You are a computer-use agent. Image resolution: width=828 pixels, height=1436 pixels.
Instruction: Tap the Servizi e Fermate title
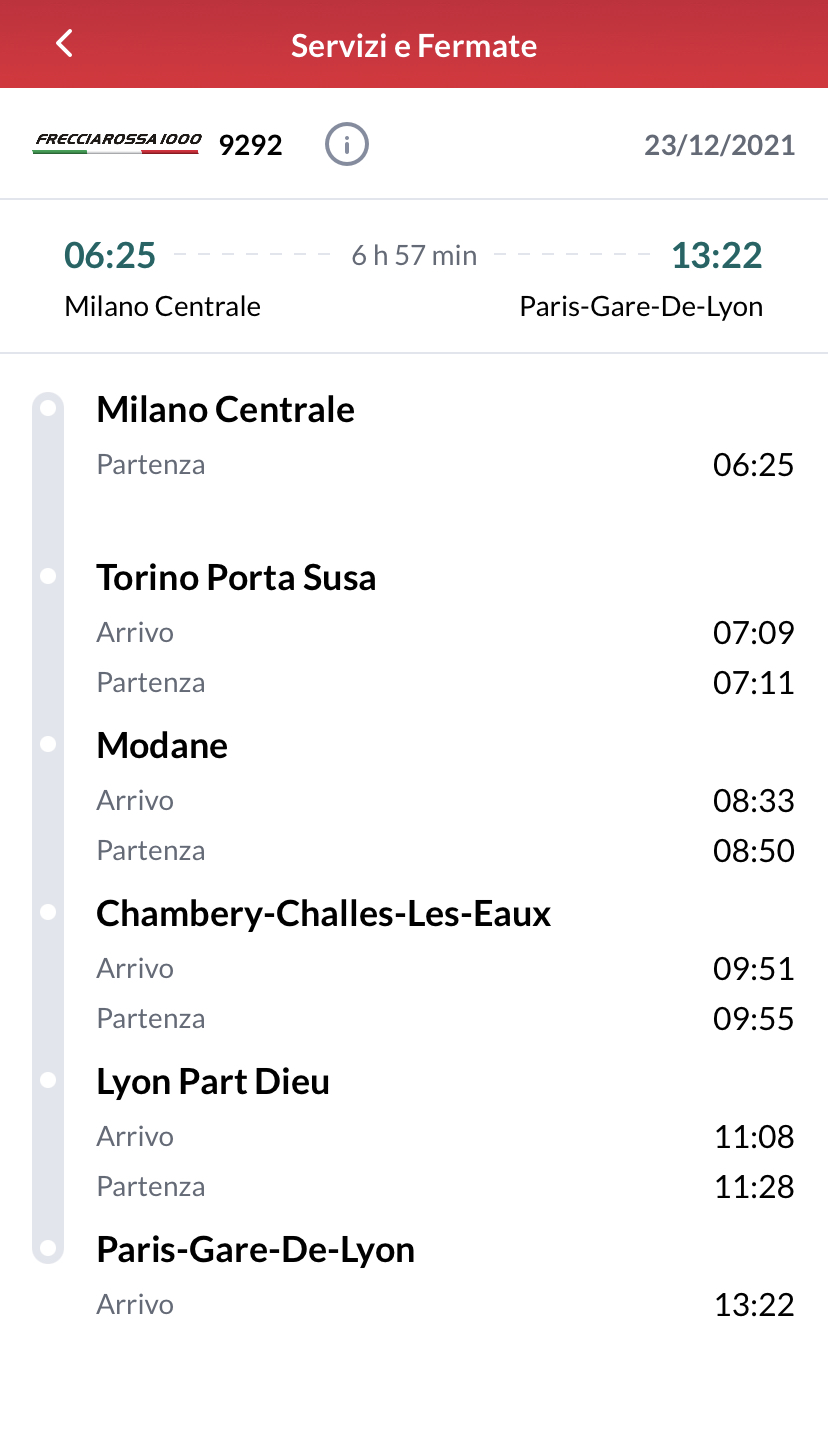pyautogui.click(x=414, y=46)
